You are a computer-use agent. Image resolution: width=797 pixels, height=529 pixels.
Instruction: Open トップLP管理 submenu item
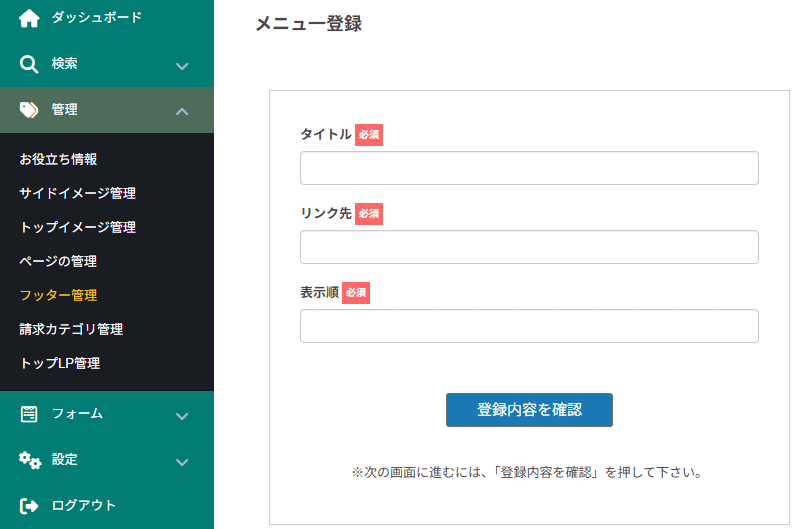click(60, 363)
